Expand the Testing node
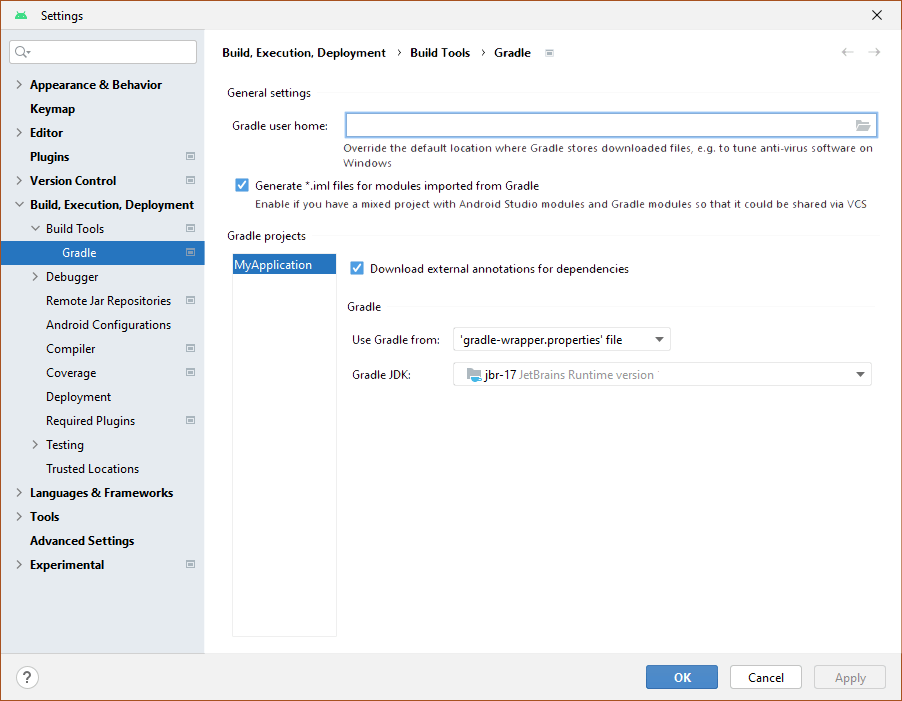Image resolution: width=902 pixels, height=701 pixels. [x=35, y=445]
